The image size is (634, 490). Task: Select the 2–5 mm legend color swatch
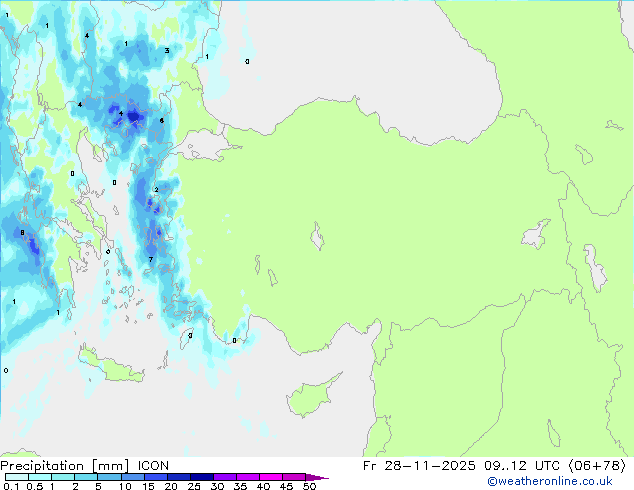point(86,477)
